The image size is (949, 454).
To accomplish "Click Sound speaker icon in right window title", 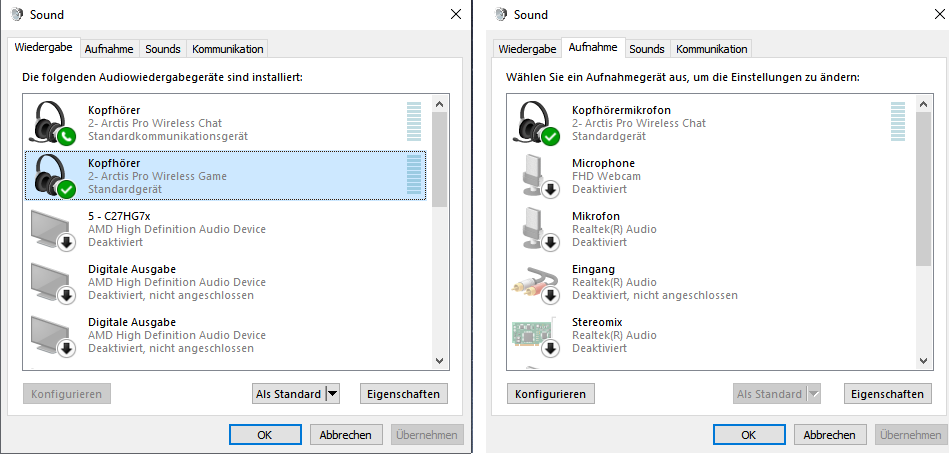I will (x=501, y=15).
